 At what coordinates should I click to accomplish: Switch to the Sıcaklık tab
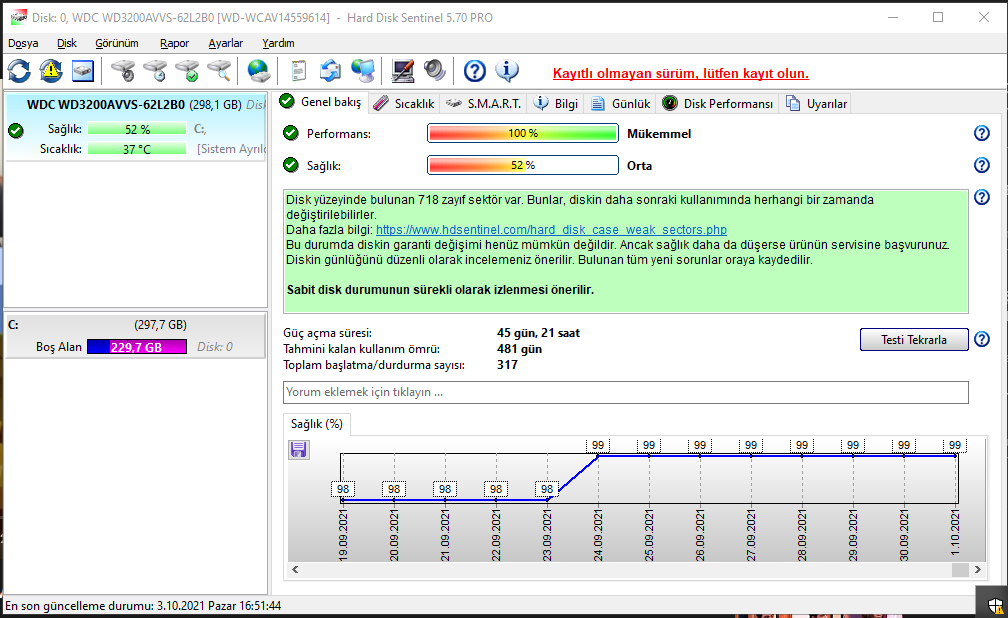coord(404,104)
